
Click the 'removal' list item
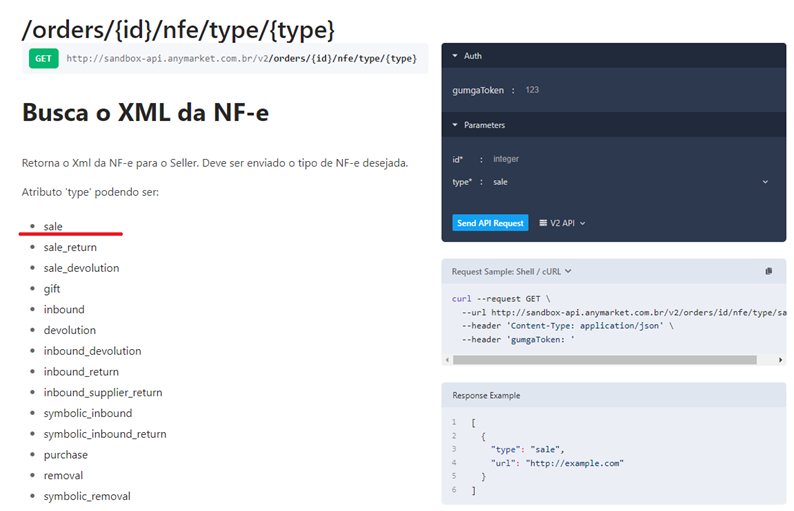[x=63, y=476]
